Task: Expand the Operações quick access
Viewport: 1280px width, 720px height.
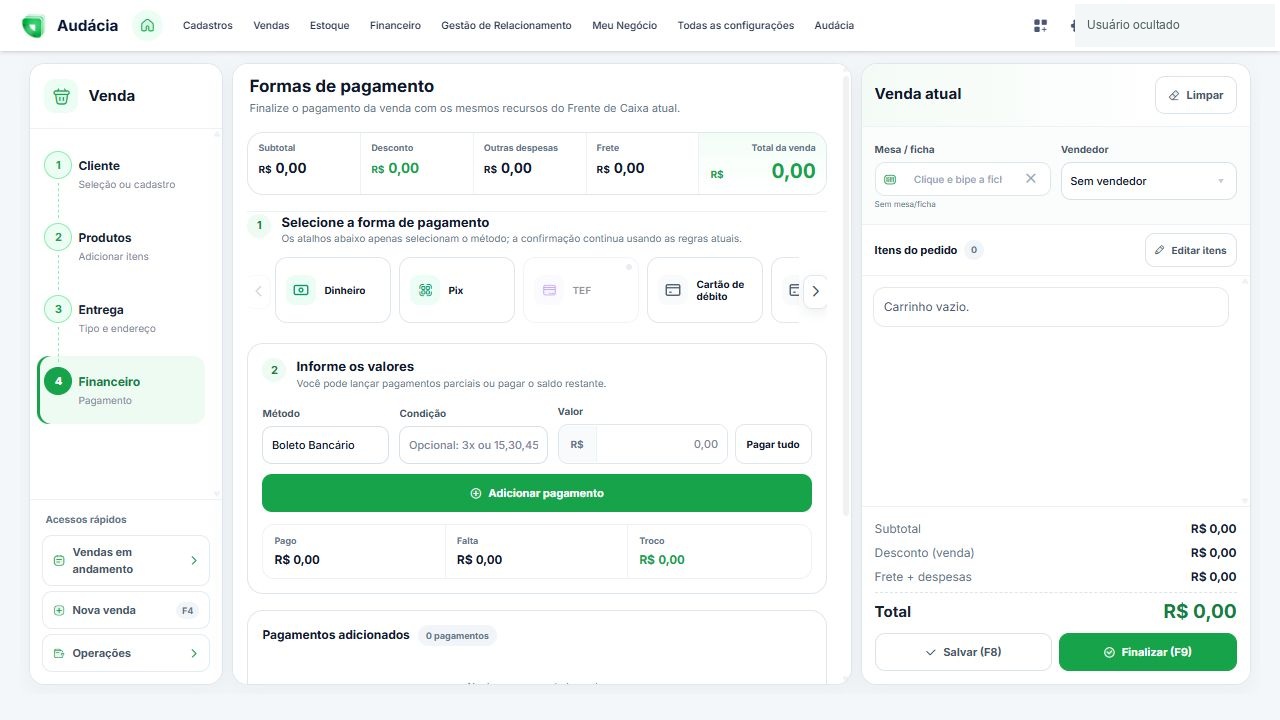Action: point(126,653)
